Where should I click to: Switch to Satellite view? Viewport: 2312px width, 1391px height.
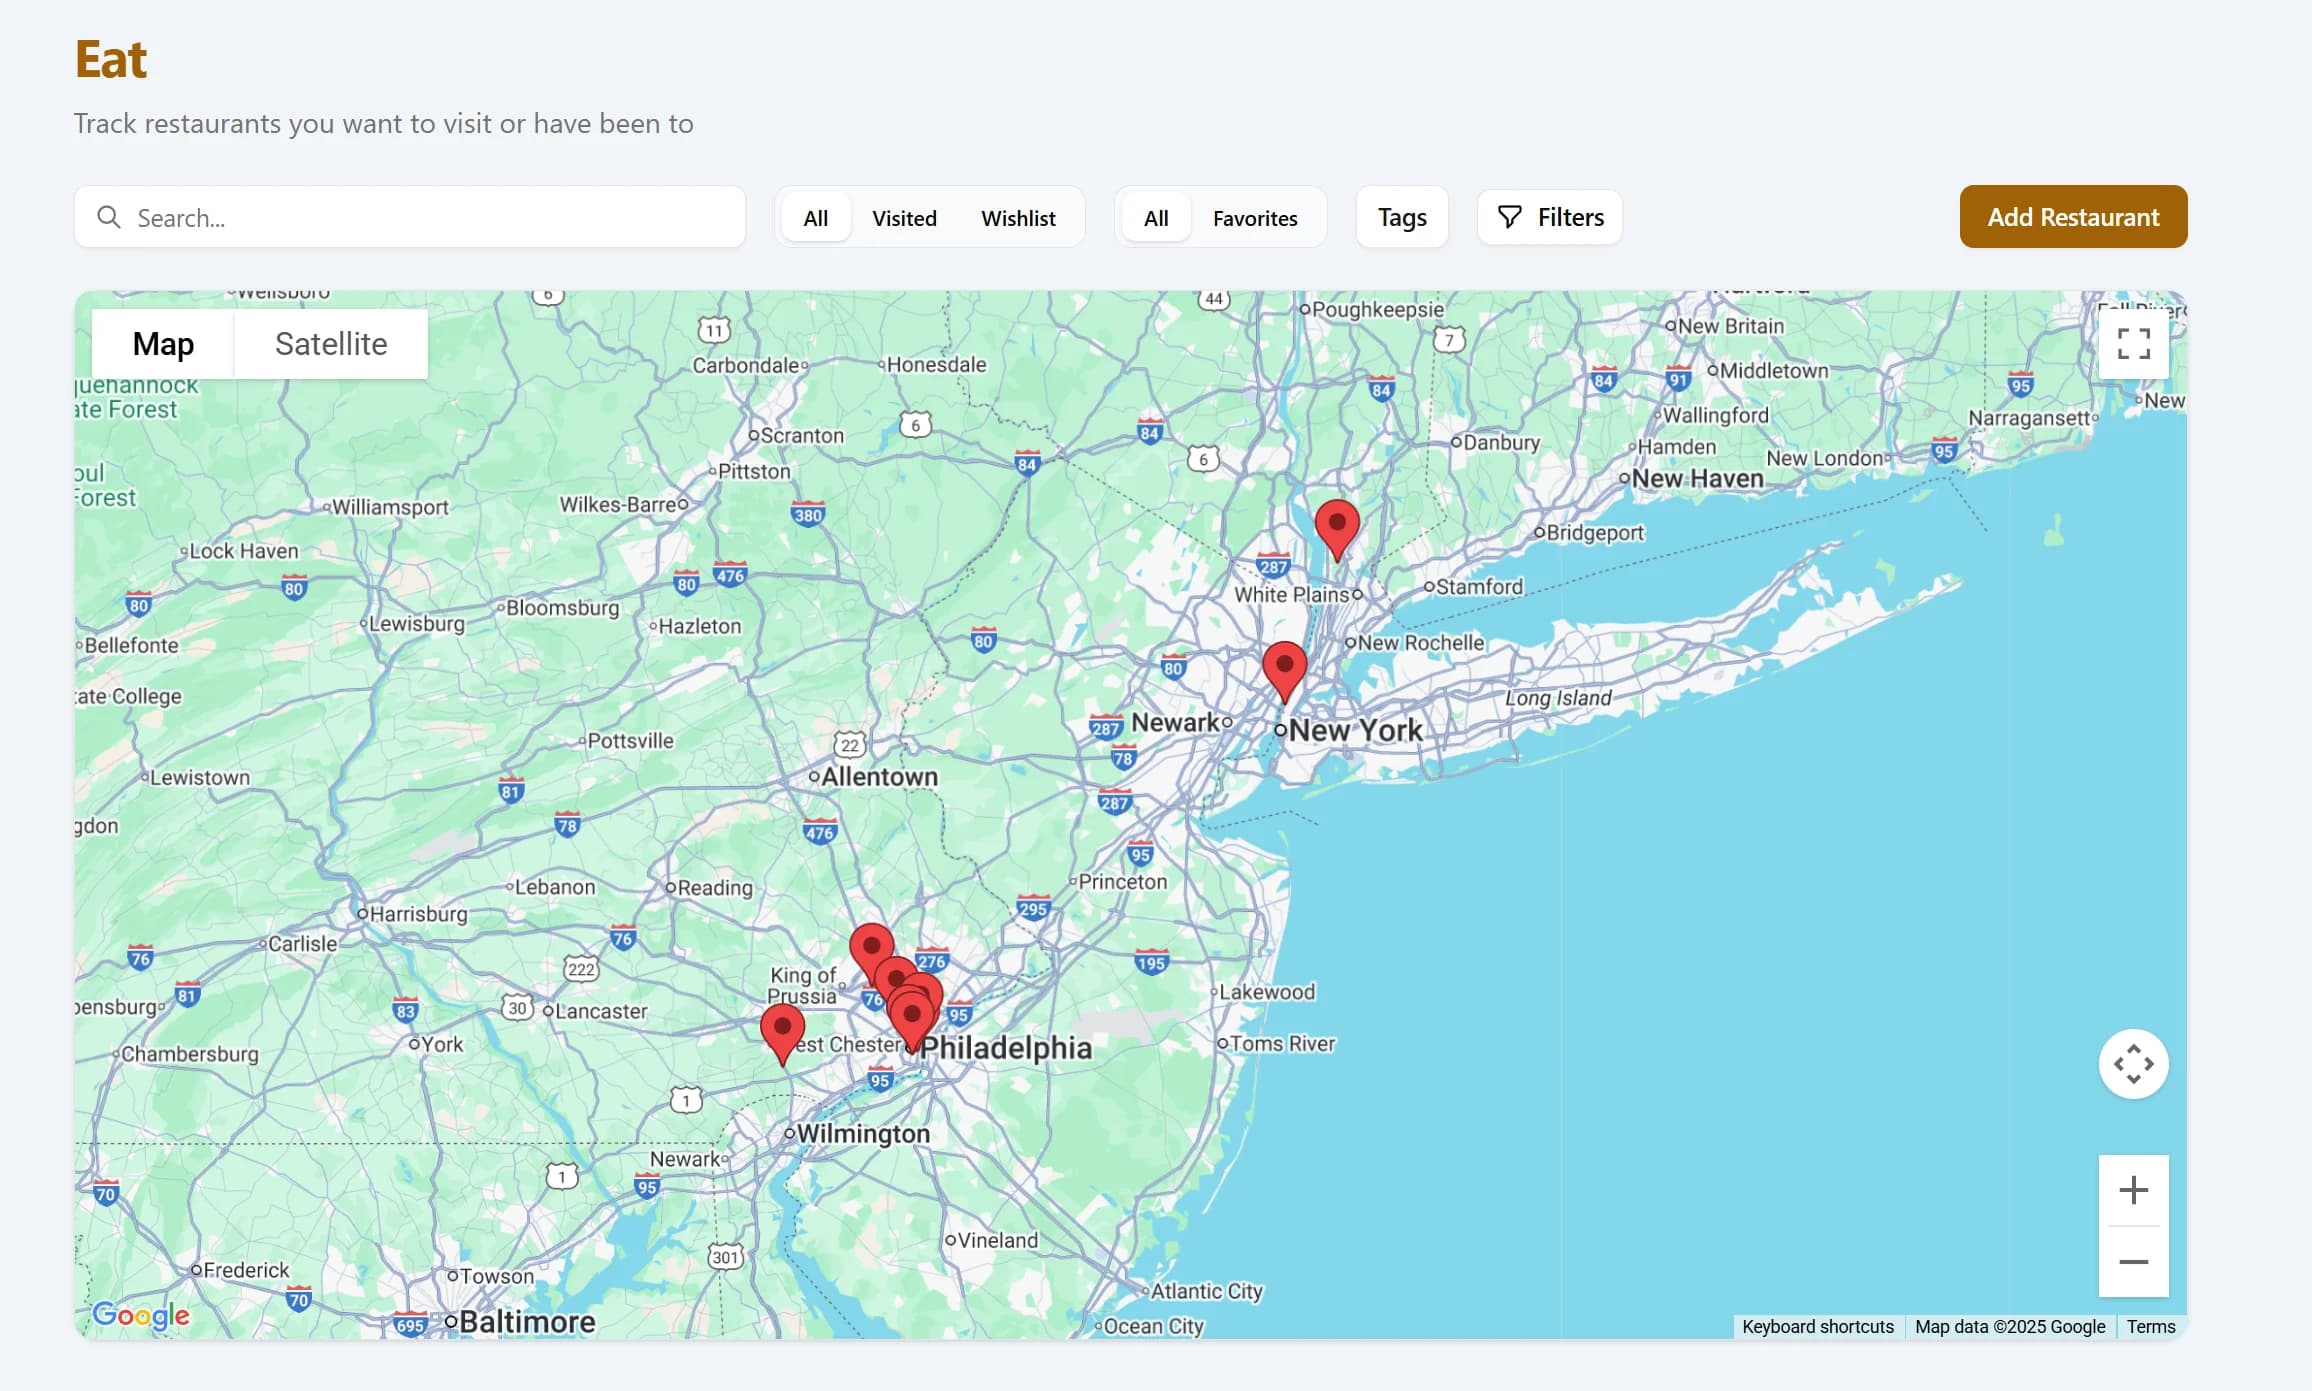[330, 343]
